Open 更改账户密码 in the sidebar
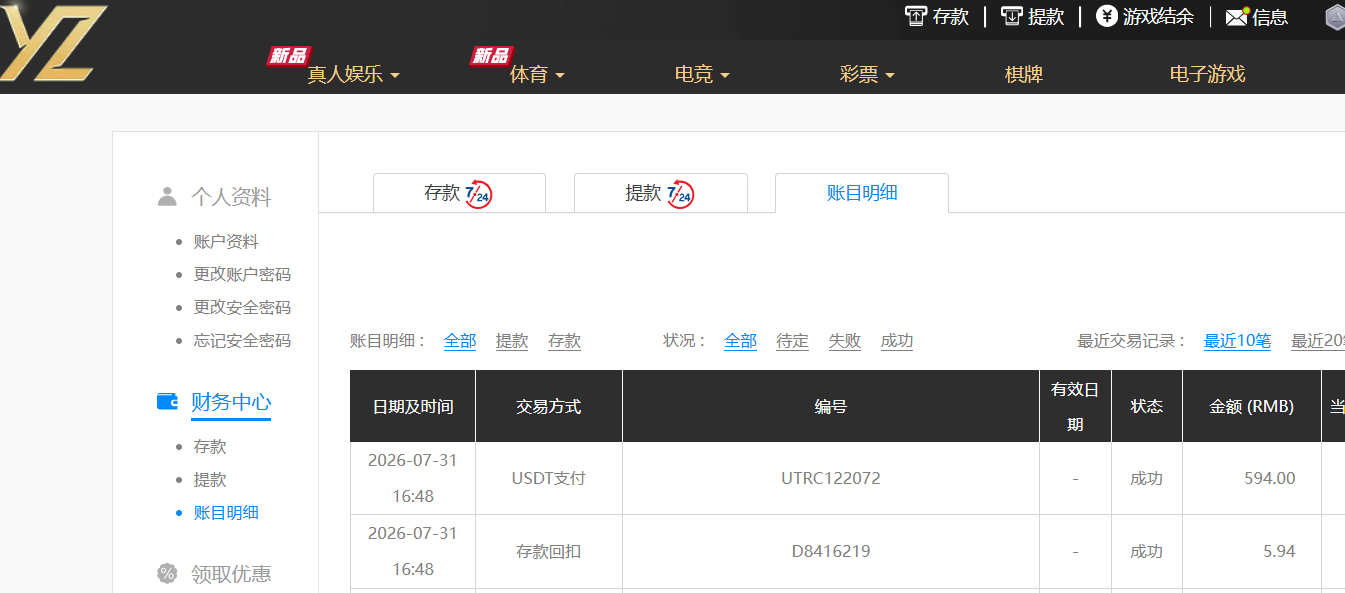Screen dimensions: 1345x593 (242, 274)
